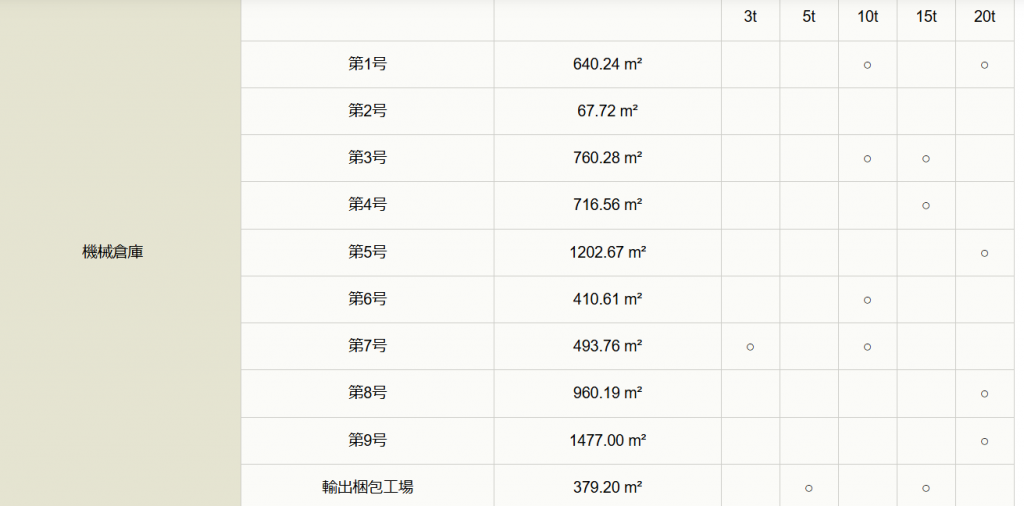Click the 10t circle mark for 第6号
1024x506 pixels.
coord(867,300)
